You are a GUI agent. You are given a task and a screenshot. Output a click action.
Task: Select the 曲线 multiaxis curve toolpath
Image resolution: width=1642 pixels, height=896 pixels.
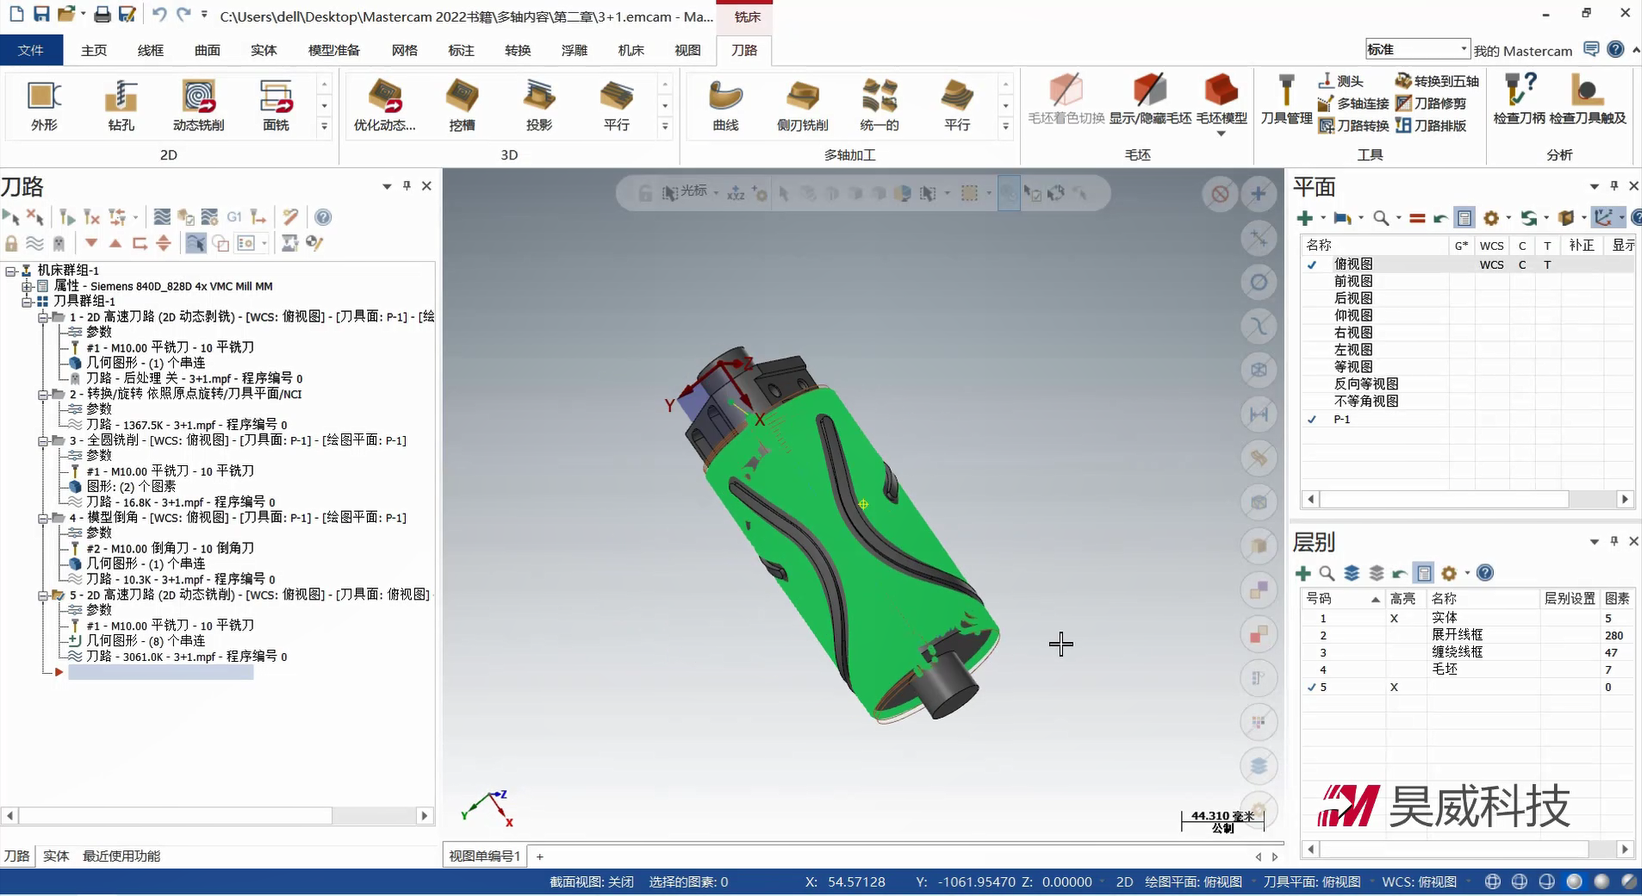pyautogui.click(x=725, y=105)
